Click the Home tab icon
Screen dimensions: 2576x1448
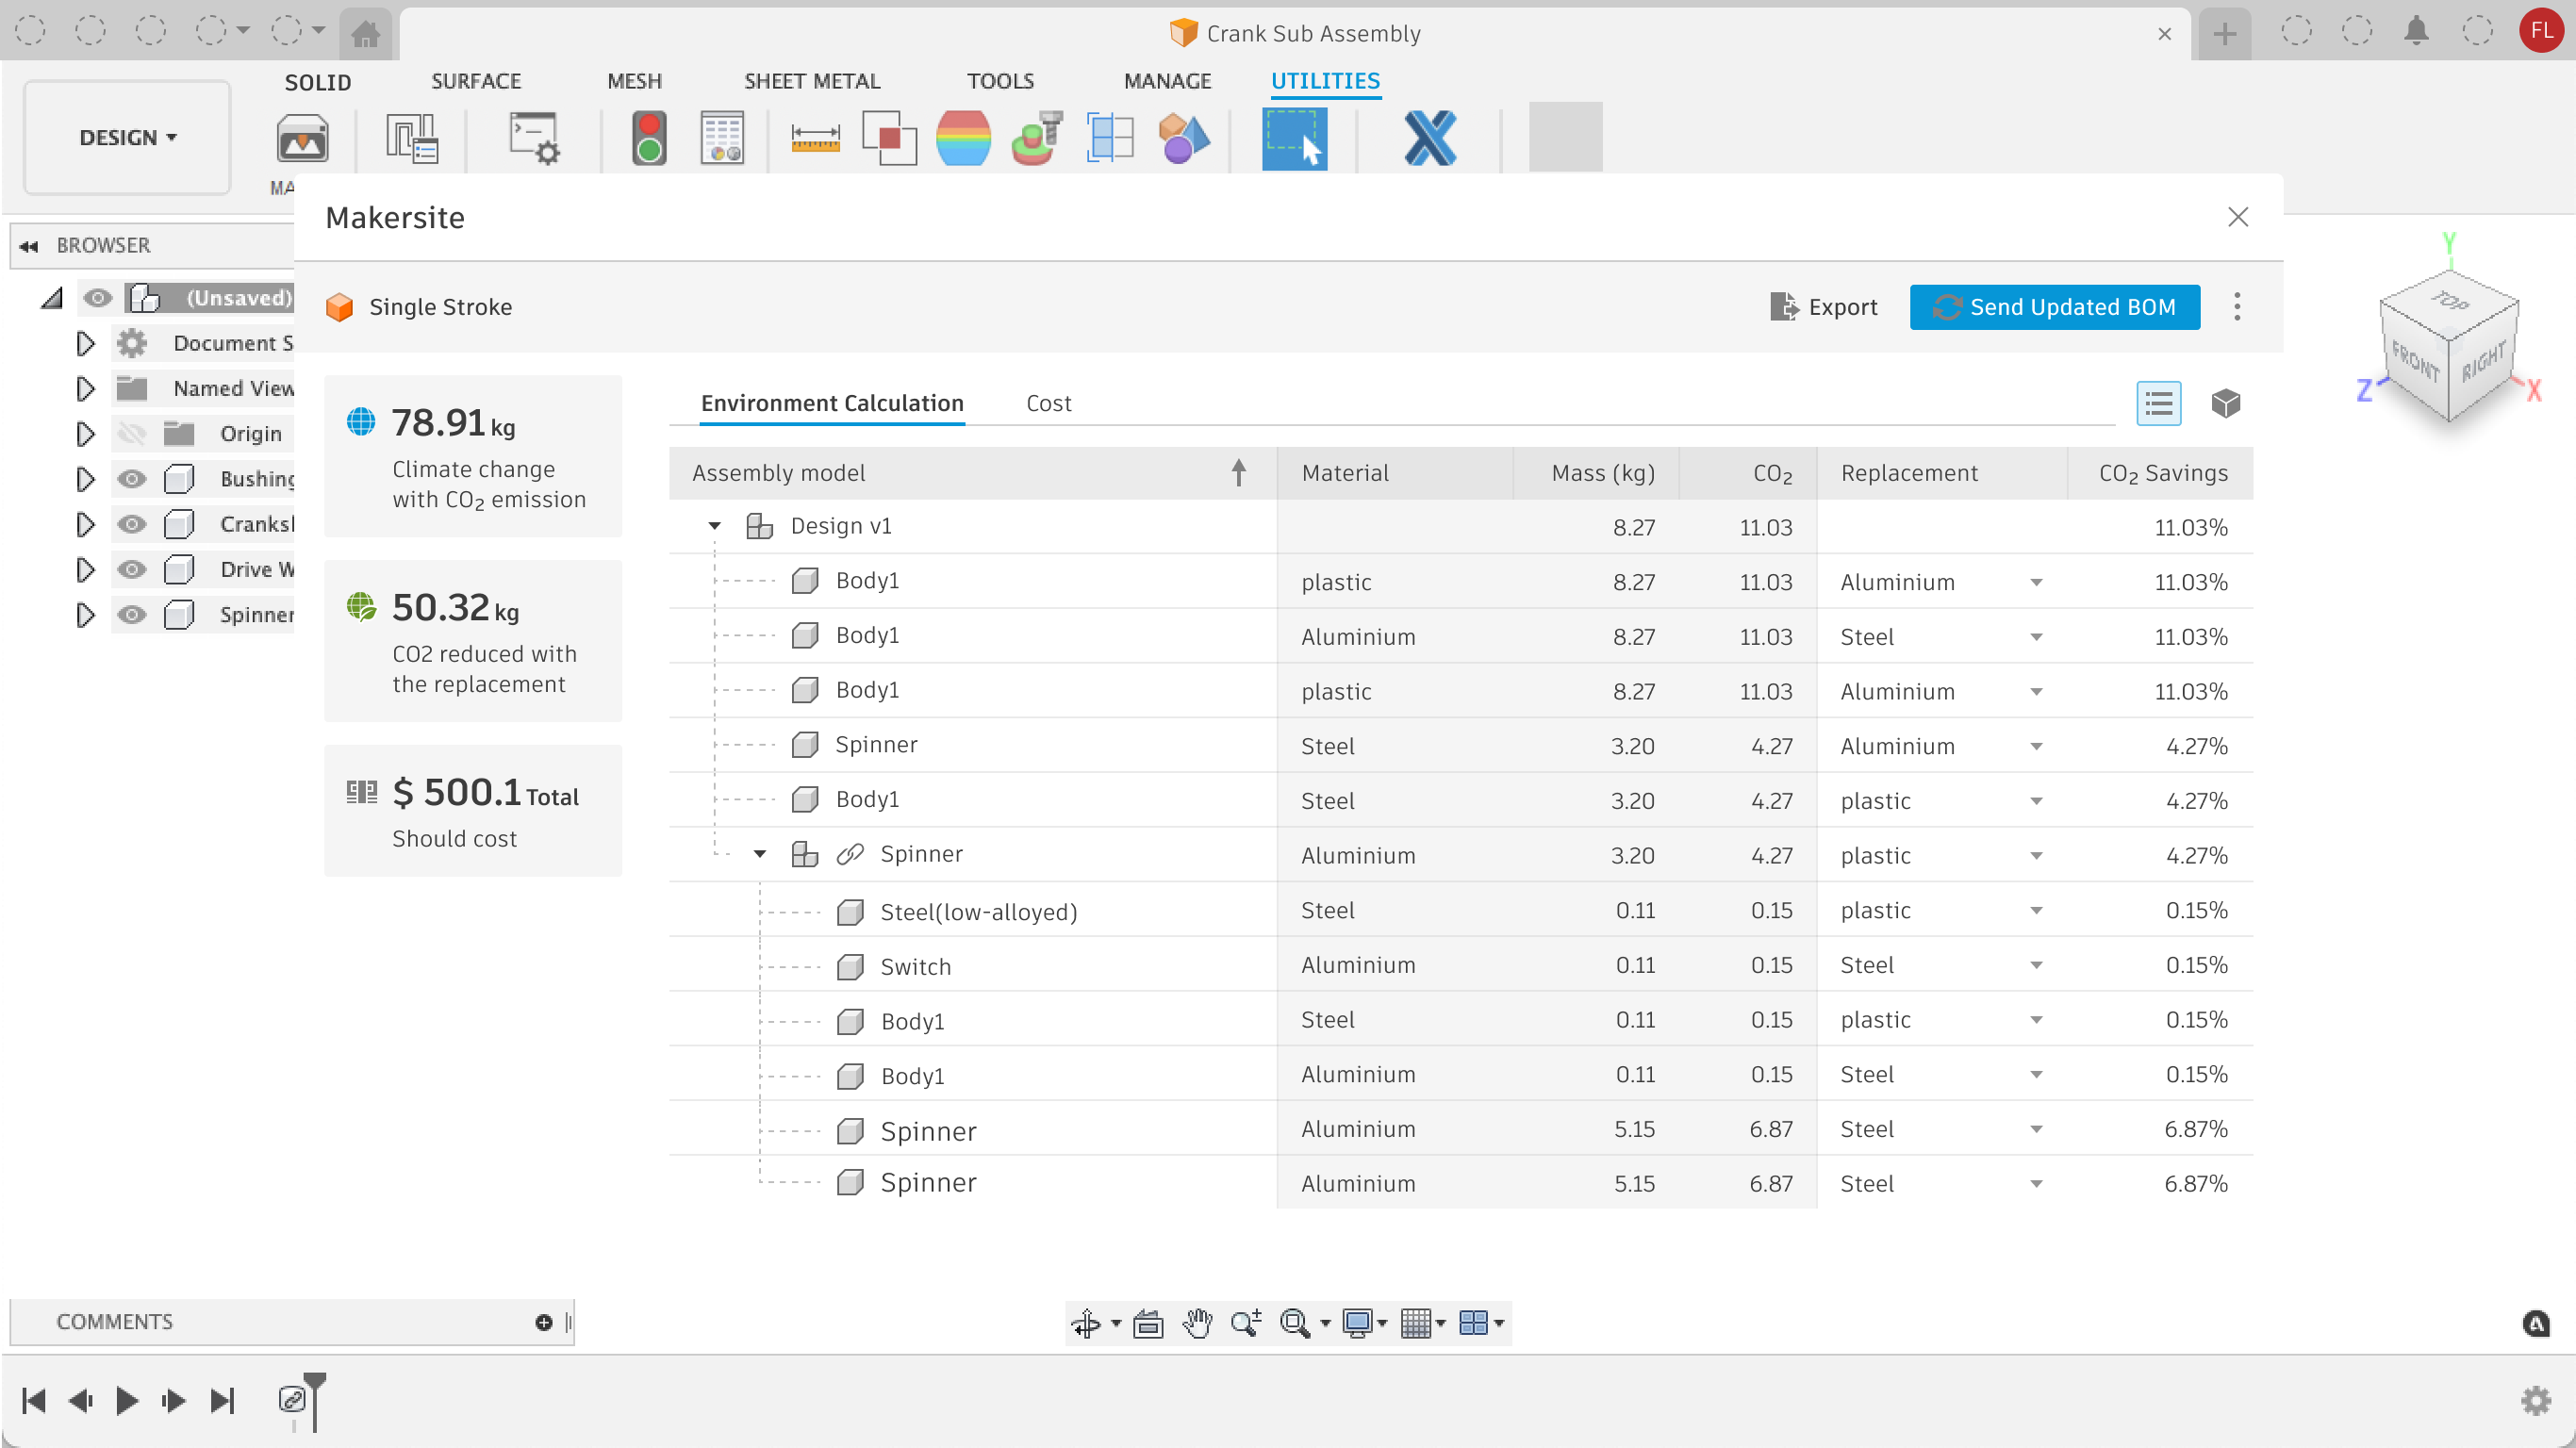pyautogui.click(x=366, y=33)
